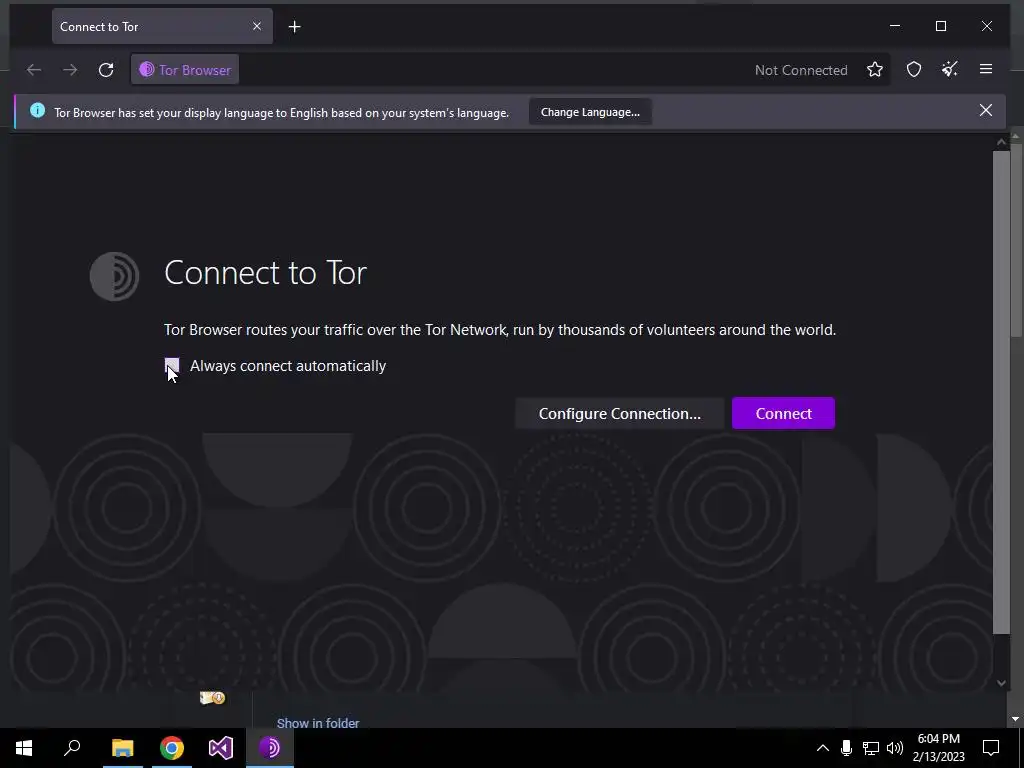The width and height of the screenshot is (1024, 768).
Task: Click the network tray icon
Action: 871,748
